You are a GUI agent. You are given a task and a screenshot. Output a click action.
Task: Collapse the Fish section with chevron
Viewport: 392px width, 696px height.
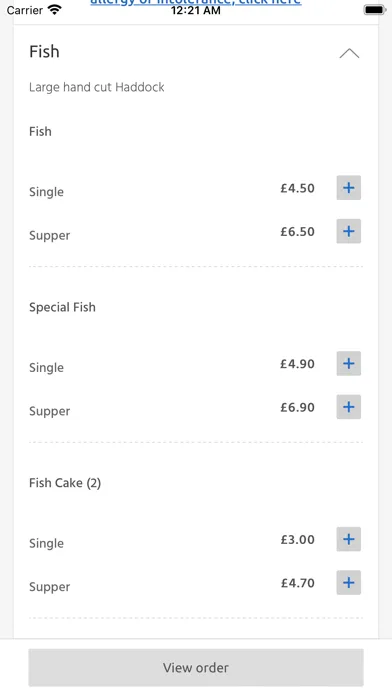[x=349, y=53]
